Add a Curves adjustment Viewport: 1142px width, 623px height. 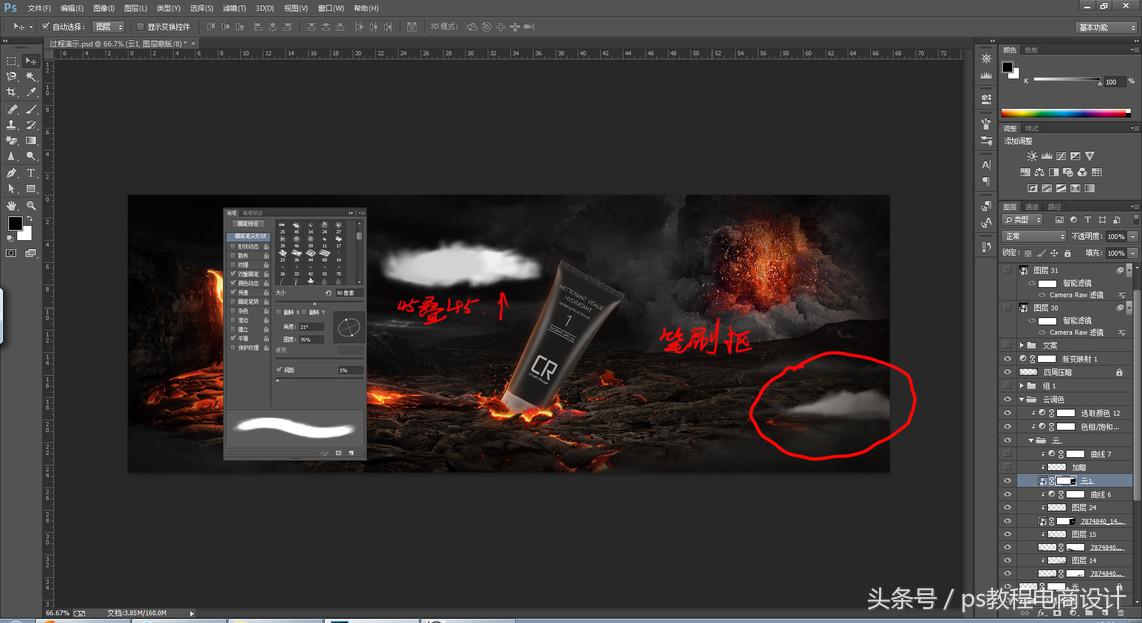(1061, 156)
